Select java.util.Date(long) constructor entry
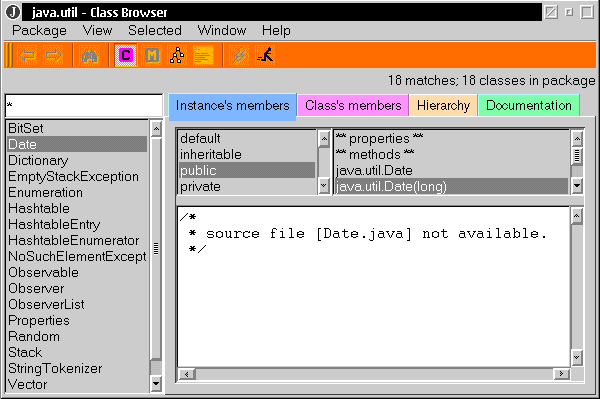The height and width of the screenshot is (399, 600). (x=452, y=187)
